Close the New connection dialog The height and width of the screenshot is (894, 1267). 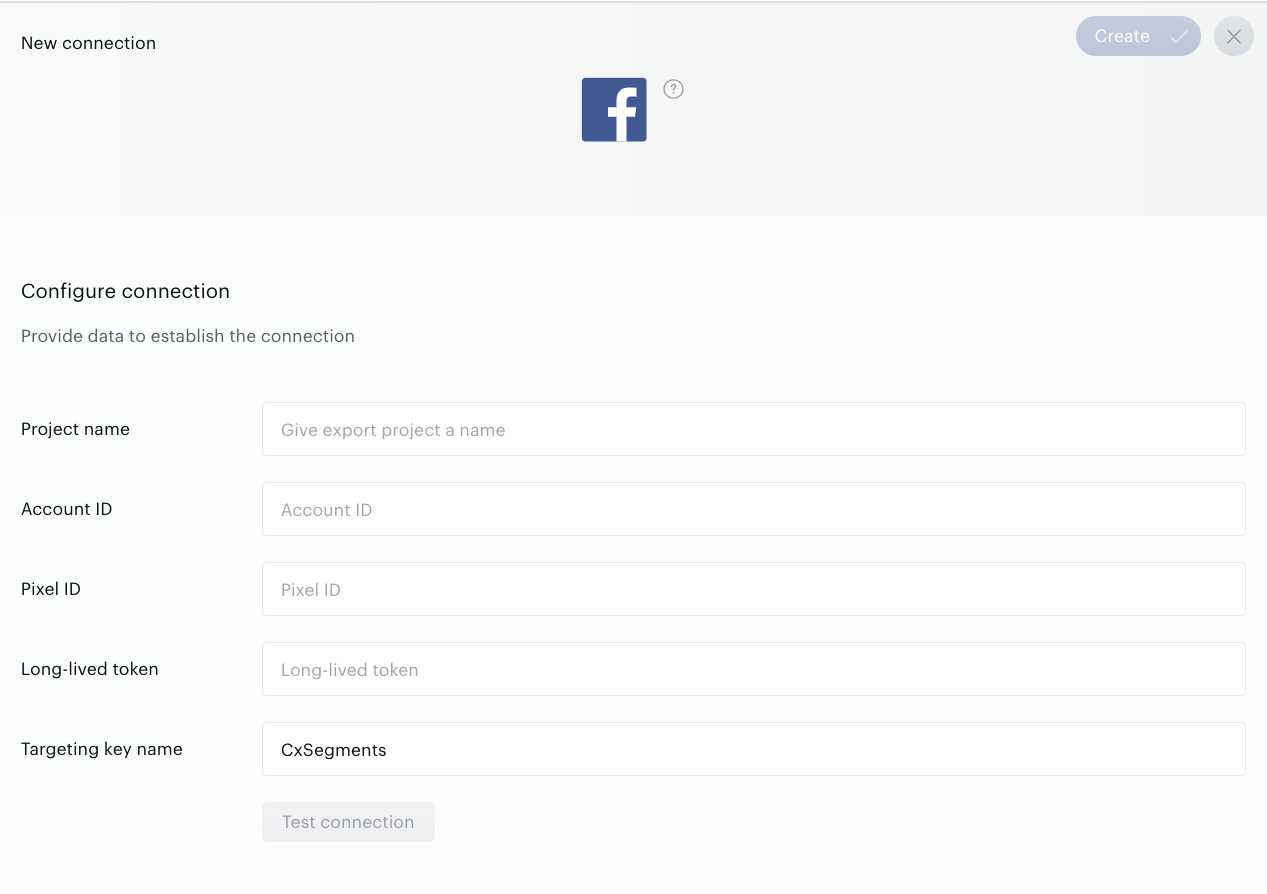pyautogui.click(x=1234, y=36)
